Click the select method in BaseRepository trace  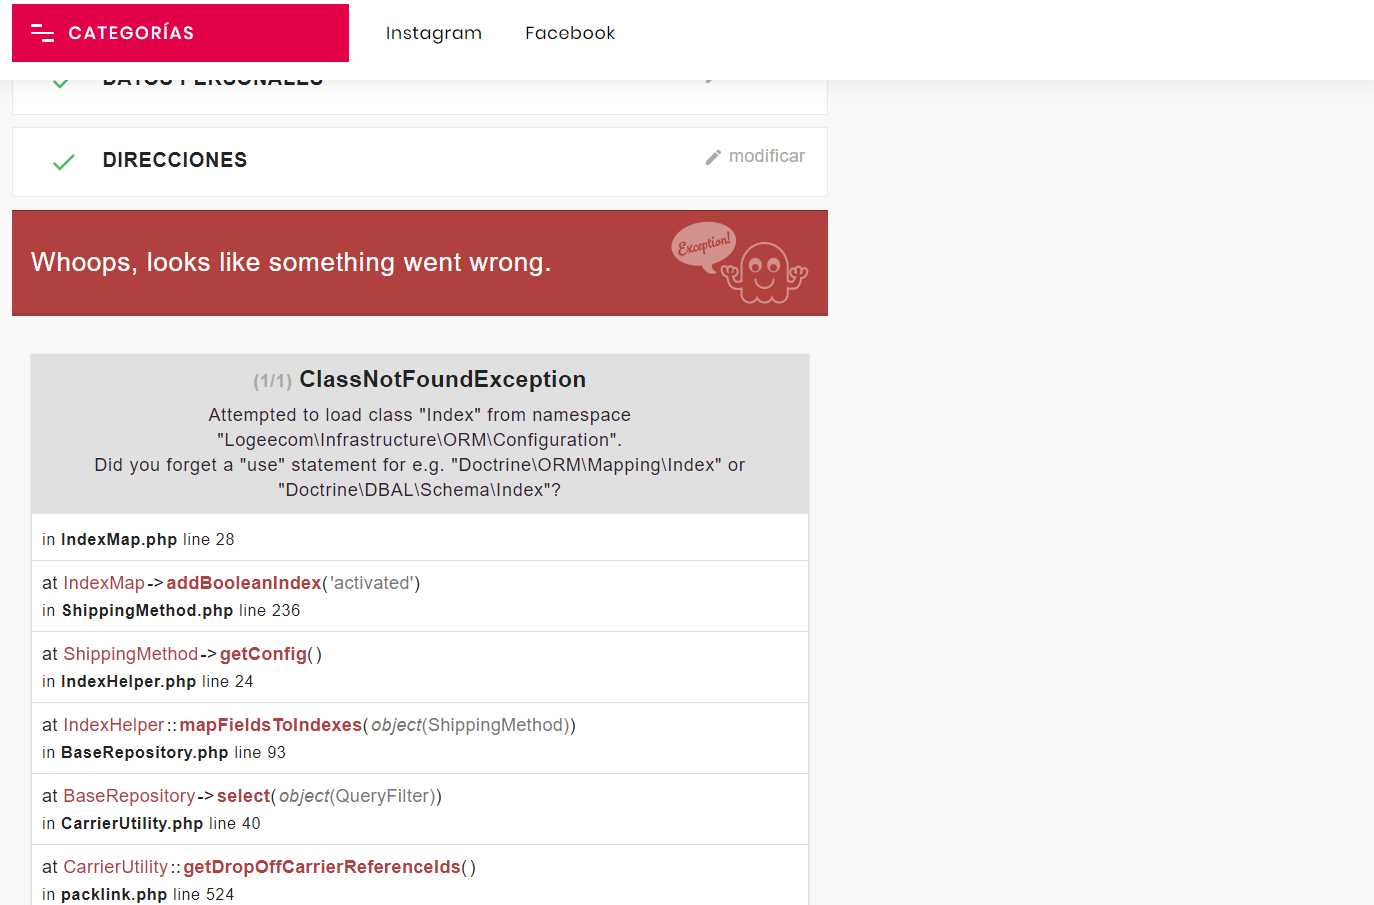click(243, 796)
